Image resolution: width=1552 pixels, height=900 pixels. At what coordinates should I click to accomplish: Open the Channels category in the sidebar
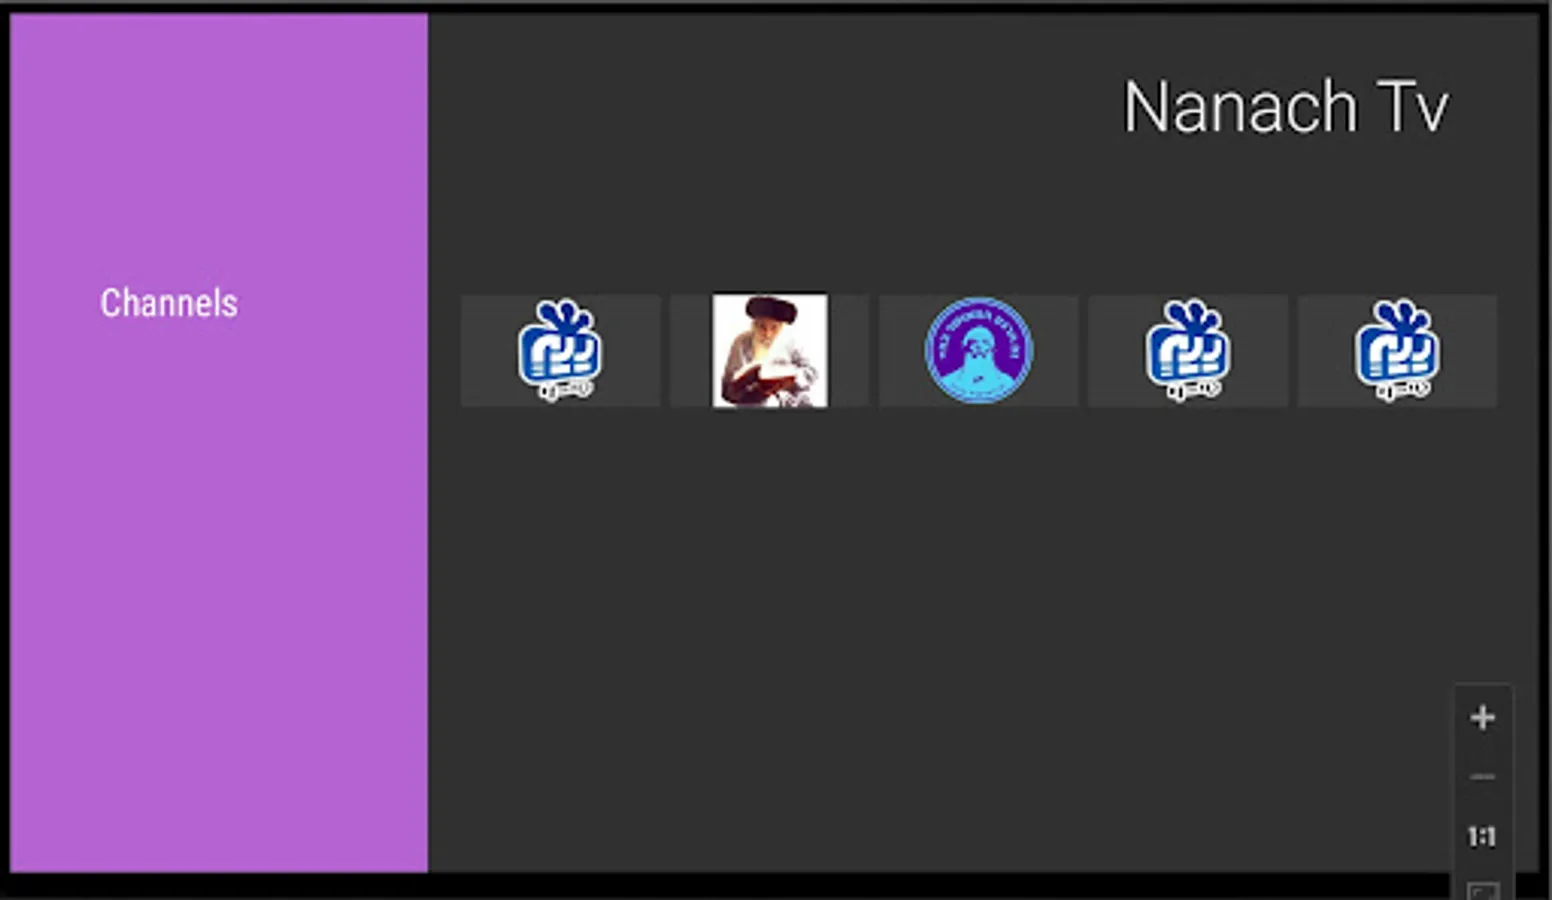pyautogui.click(x=169, y=303)
